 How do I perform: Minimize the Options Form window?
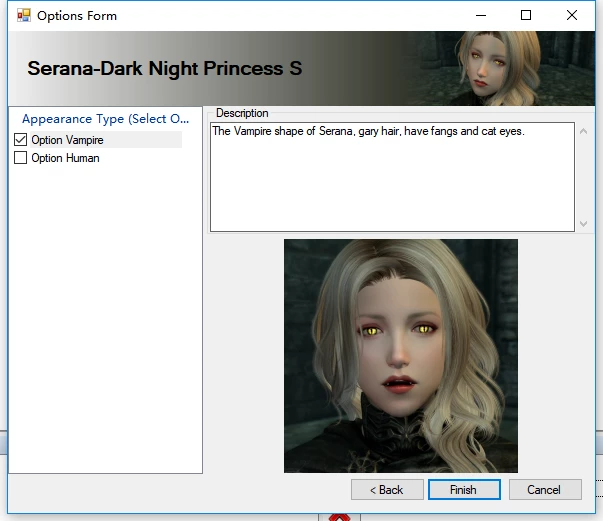pyautogui.click(x=481, y=15)
